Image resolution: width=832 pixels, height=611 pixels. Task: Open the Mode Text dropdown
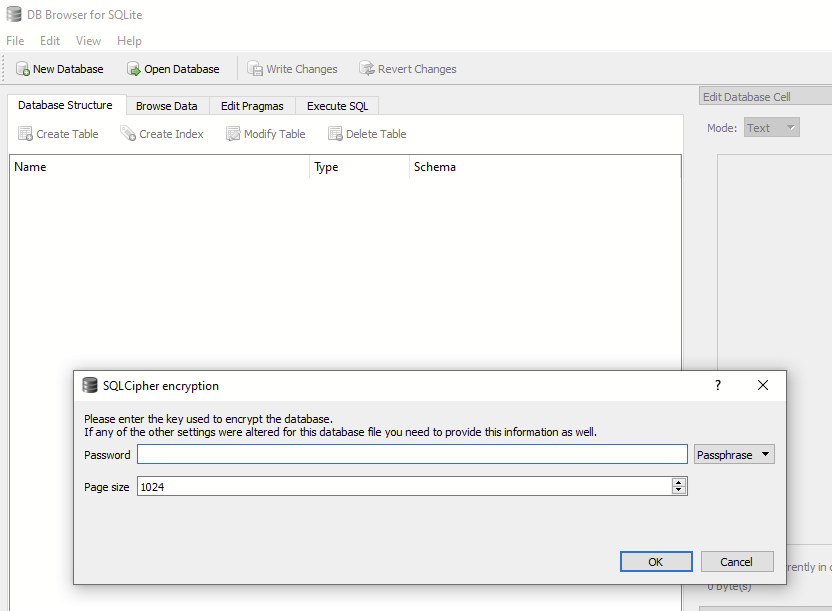[771, 128]
